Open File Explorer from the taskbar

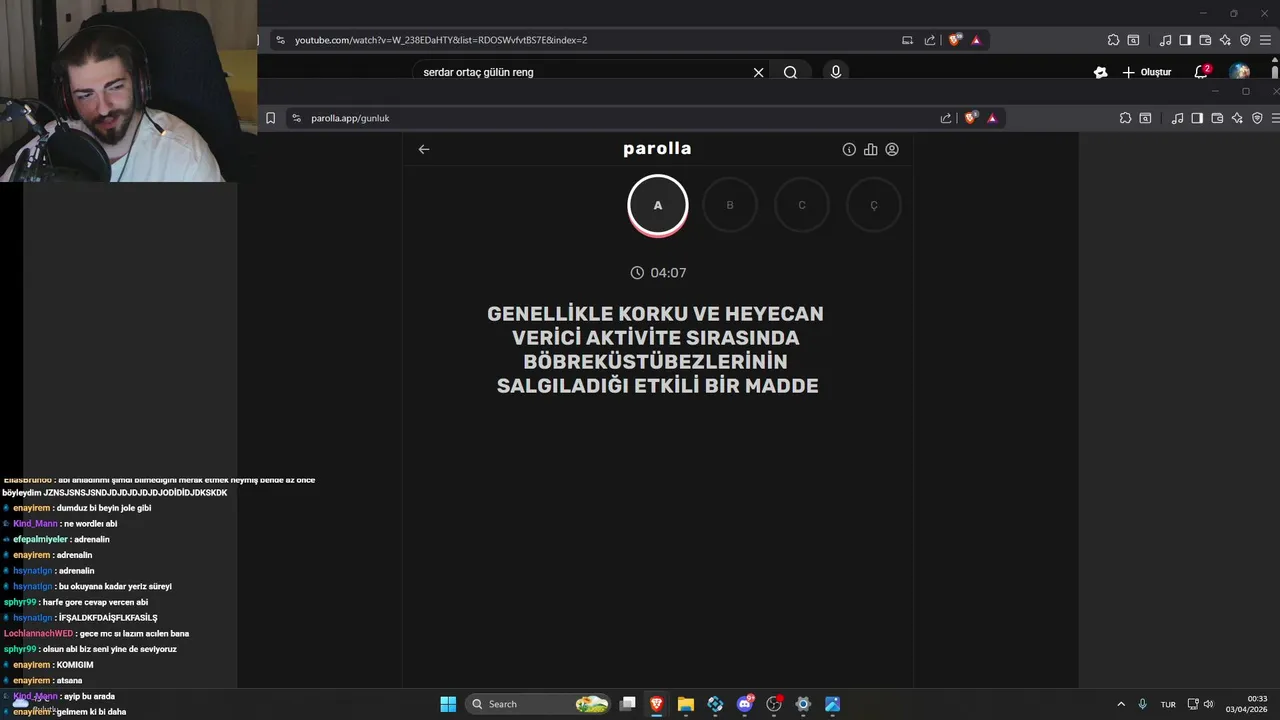click(686, 704)
